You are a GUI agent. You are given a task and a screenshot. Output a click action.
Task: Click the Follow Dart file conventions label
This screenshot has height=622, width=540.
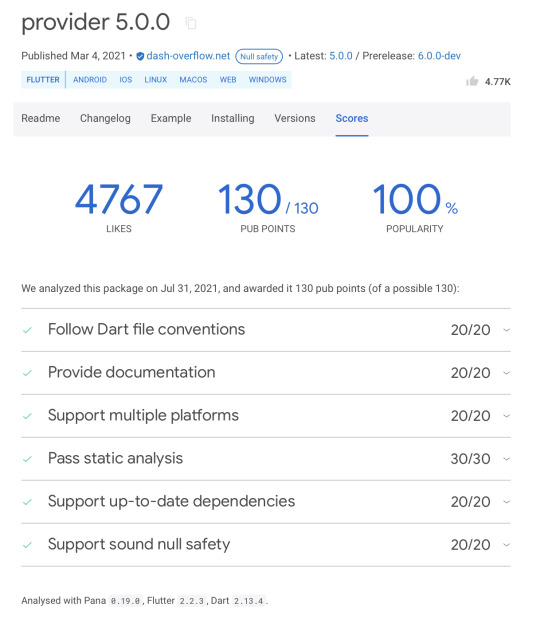pyautogui.click(x=146, y=329)
